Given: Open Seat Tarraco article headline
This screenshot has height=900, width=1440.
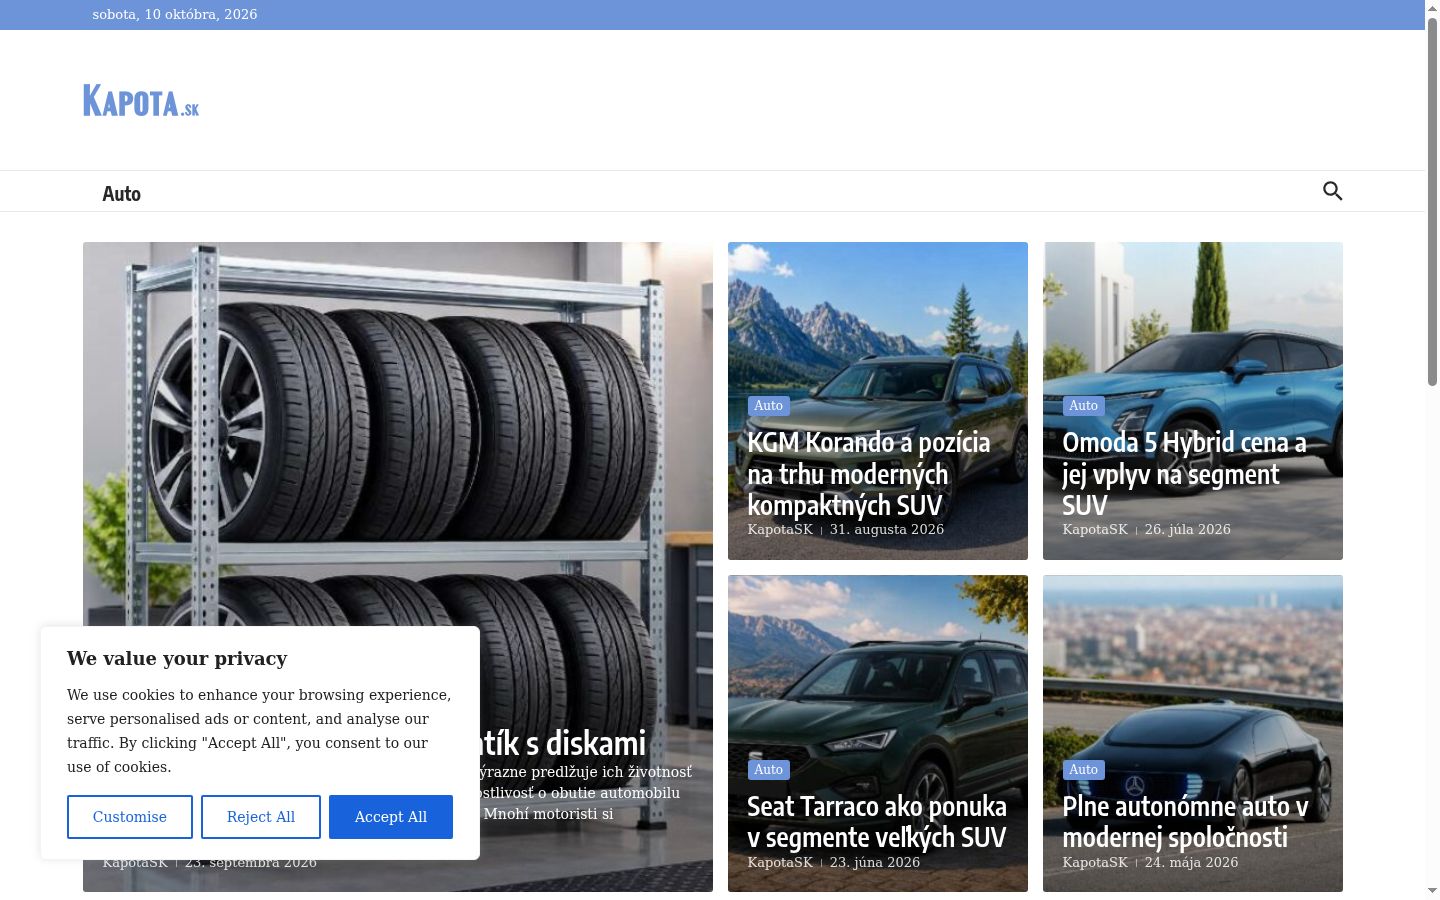Looking at the screenshot, I should click(877, 822).
